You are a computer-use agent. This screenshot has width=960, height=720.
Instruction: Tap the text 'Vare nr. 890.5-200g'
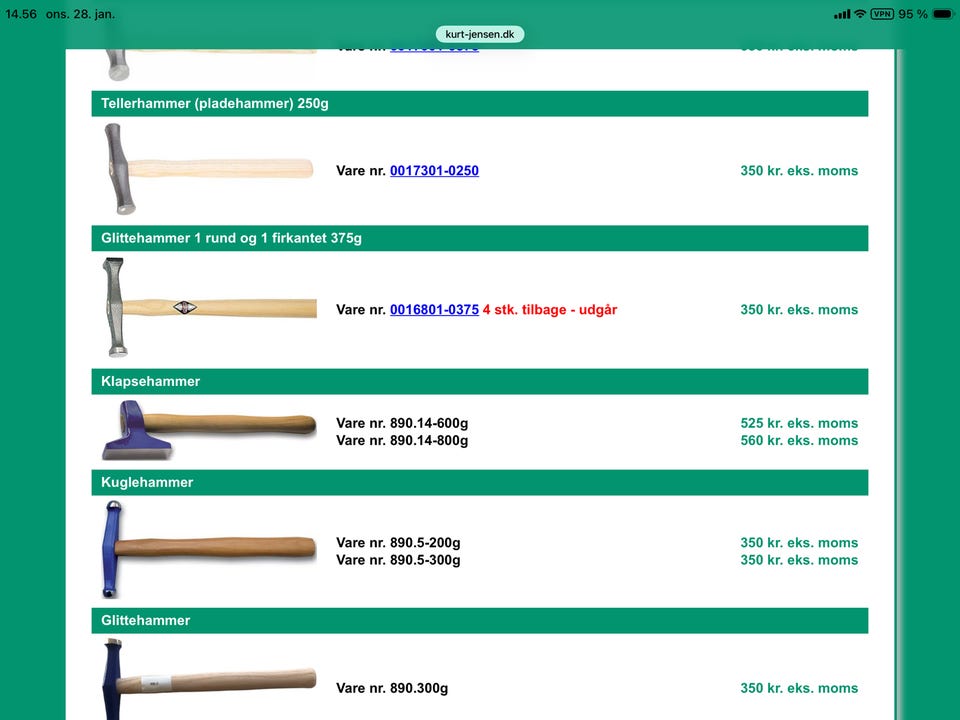(398, 542)
